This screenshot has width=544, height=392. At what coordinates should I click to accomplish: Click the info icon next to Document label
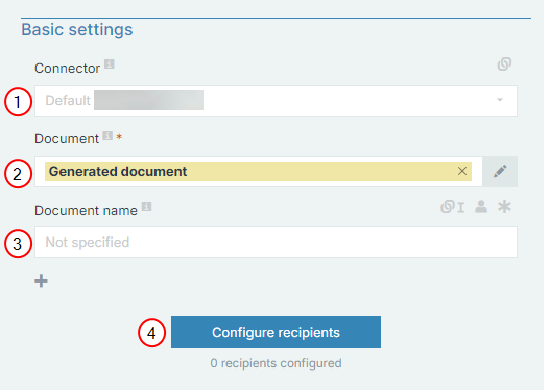[x=108, y=135]
